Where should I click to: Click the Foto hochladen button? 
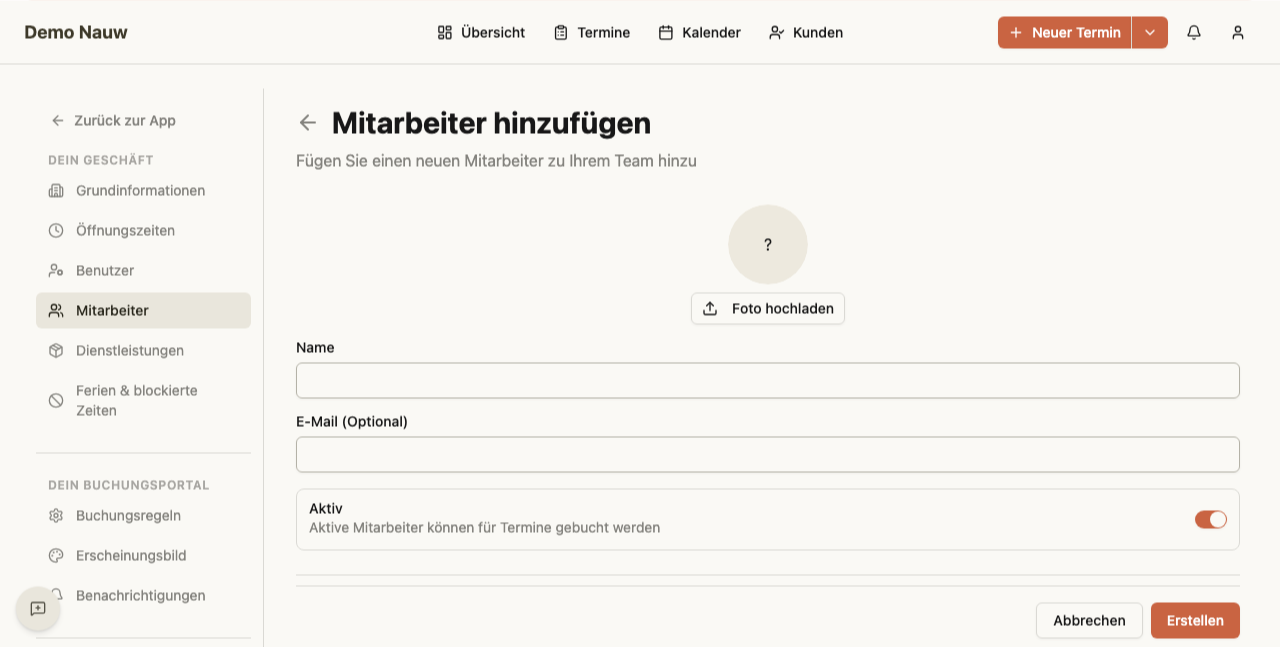coord(768,308)
